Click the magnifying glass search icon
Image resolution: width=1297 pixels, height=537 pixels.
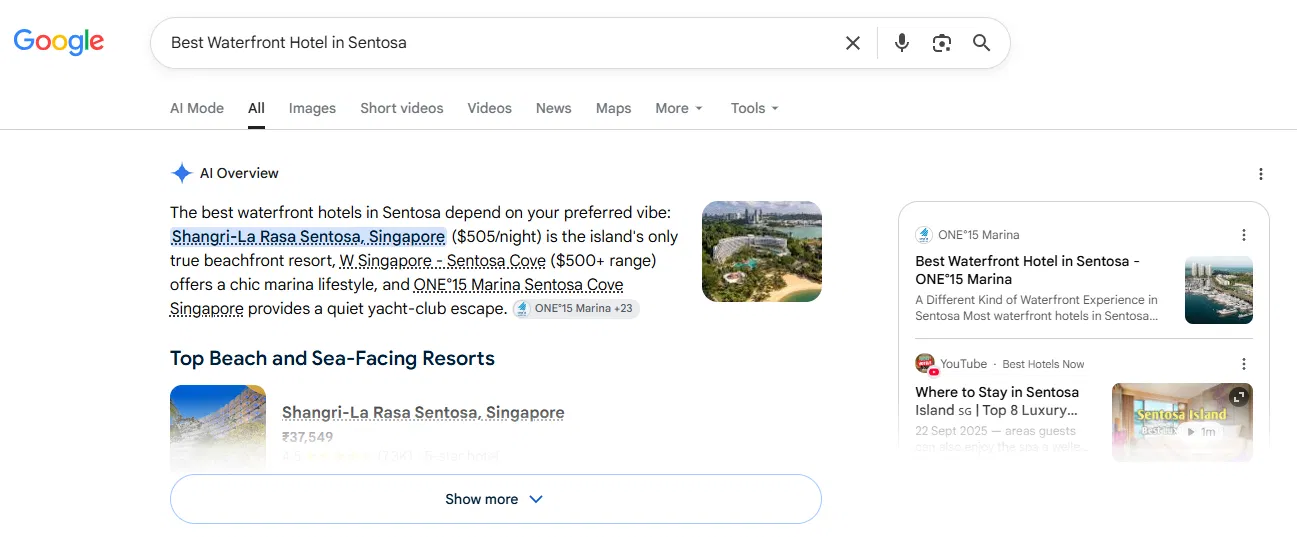point(982,43)
